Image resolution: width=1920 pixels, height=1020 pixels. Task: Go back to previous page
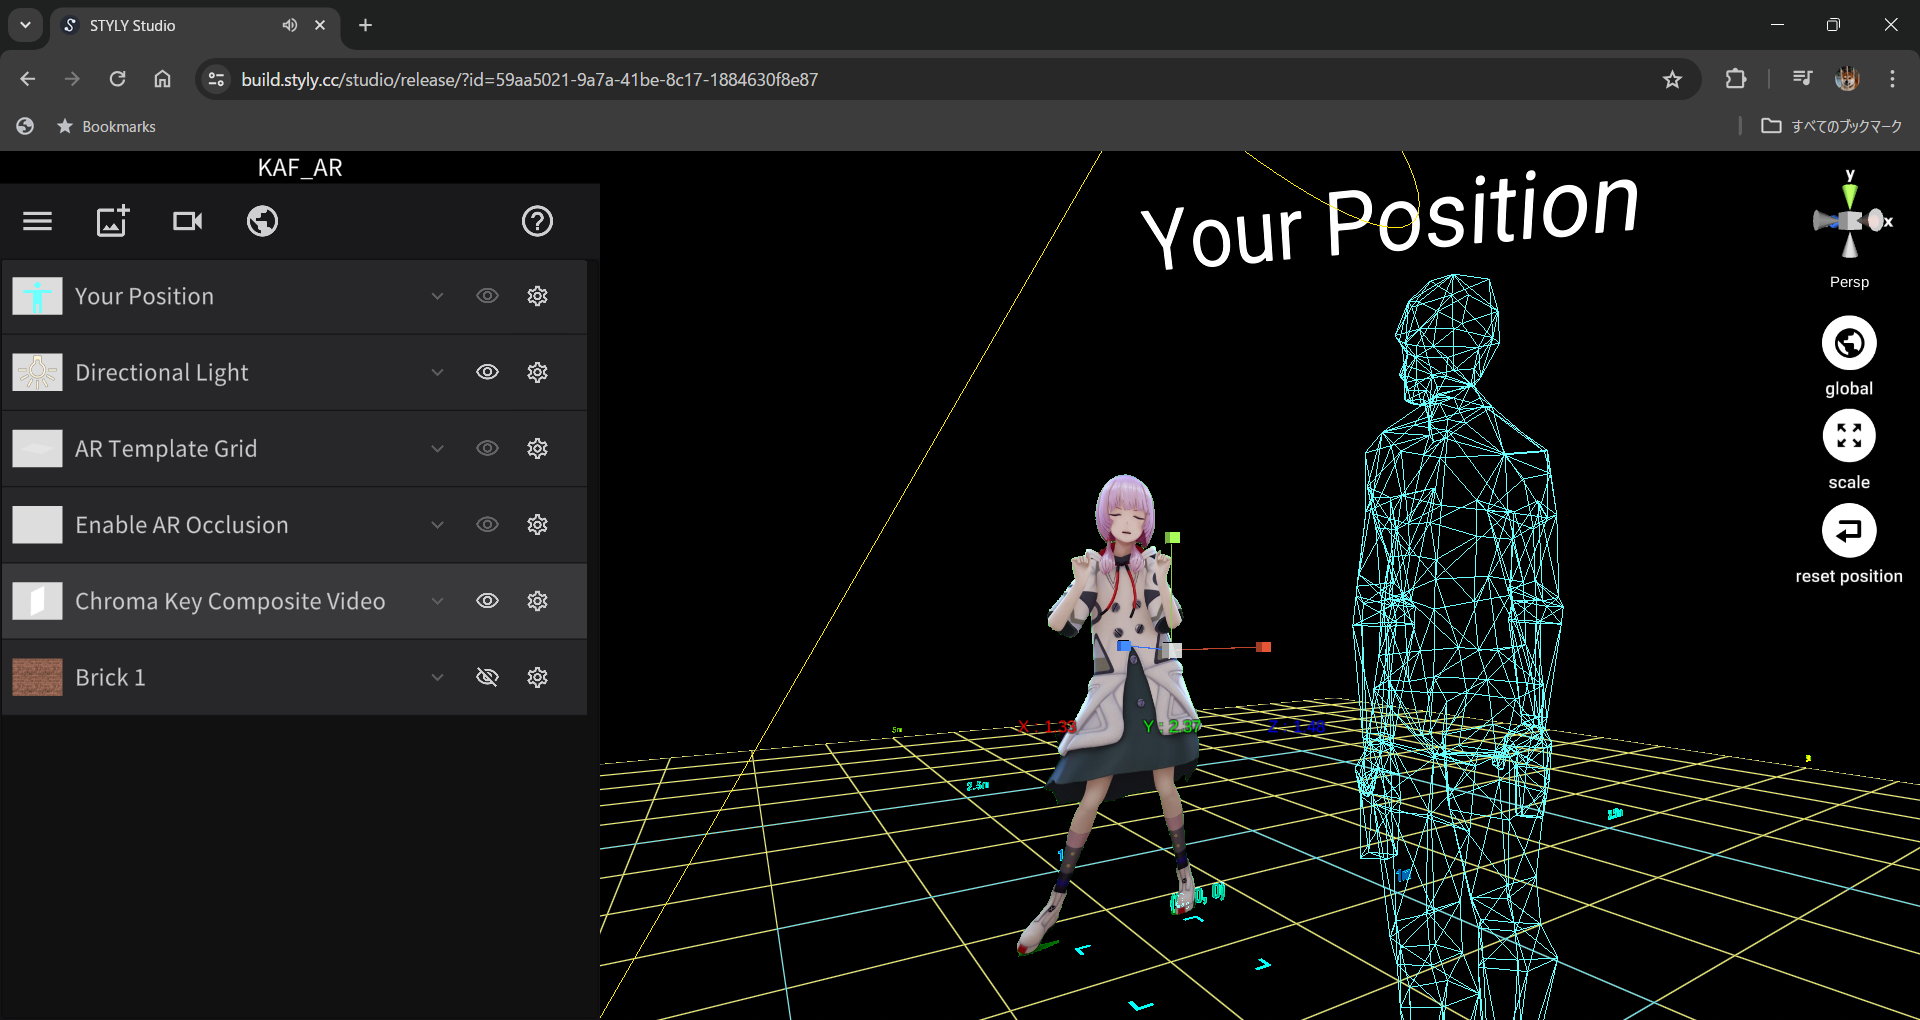(28, 79)
